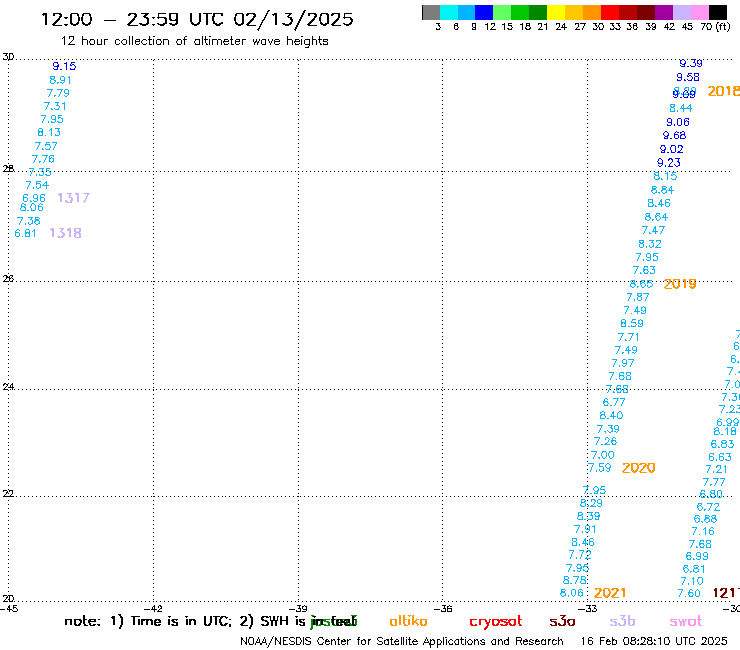Select the 8.13 wave height value

pos(49,132)
